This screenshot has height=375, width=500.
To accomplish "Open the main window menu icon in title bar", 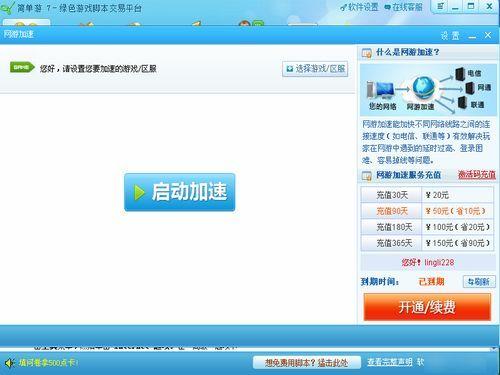I will coord(440,6).
